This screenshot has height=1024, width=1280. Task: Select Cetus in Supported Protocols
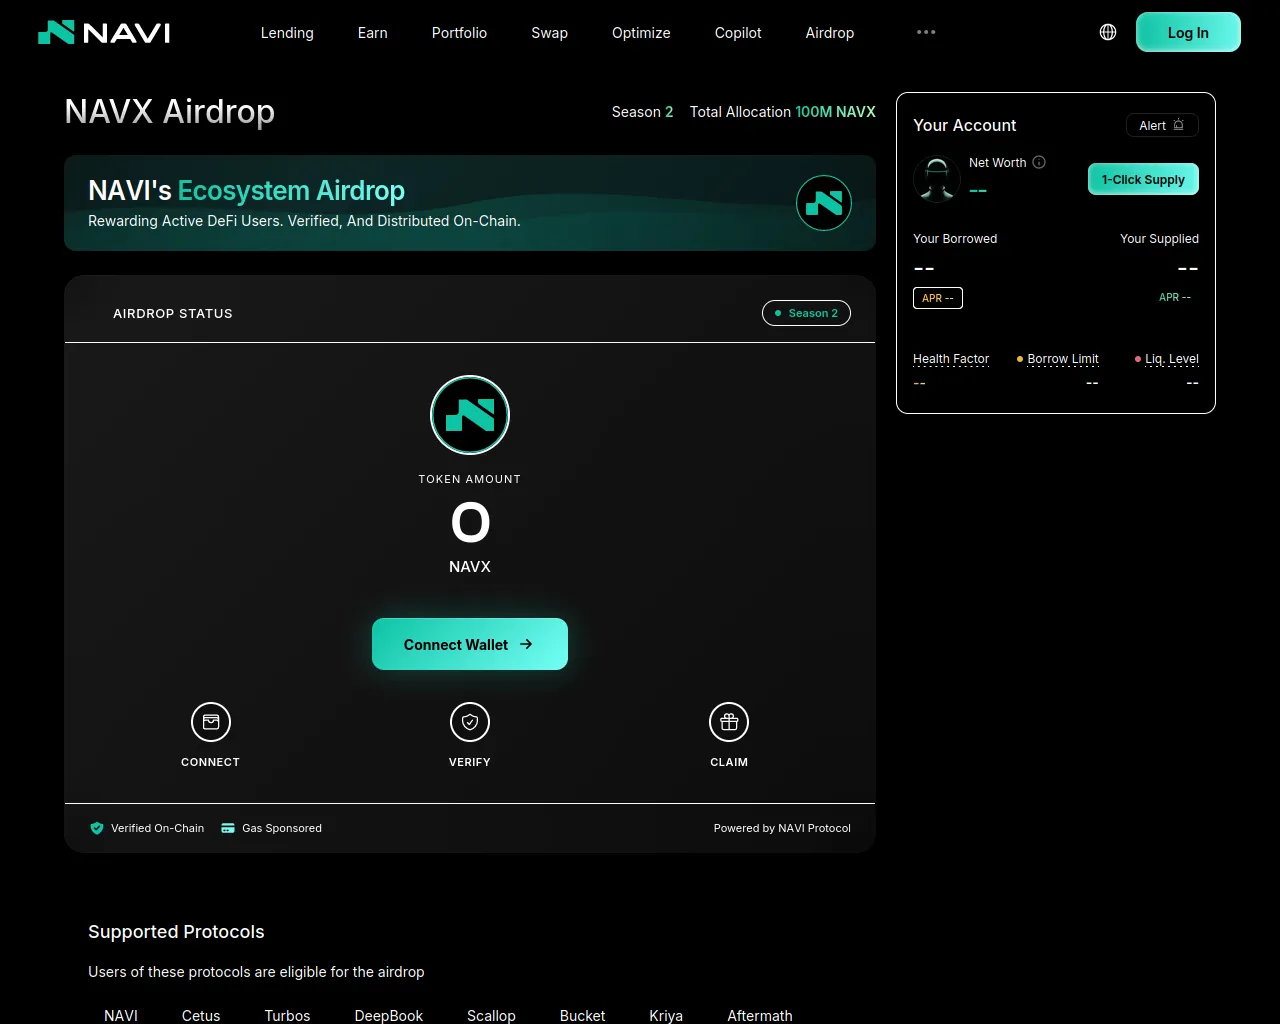(201, 1015)
